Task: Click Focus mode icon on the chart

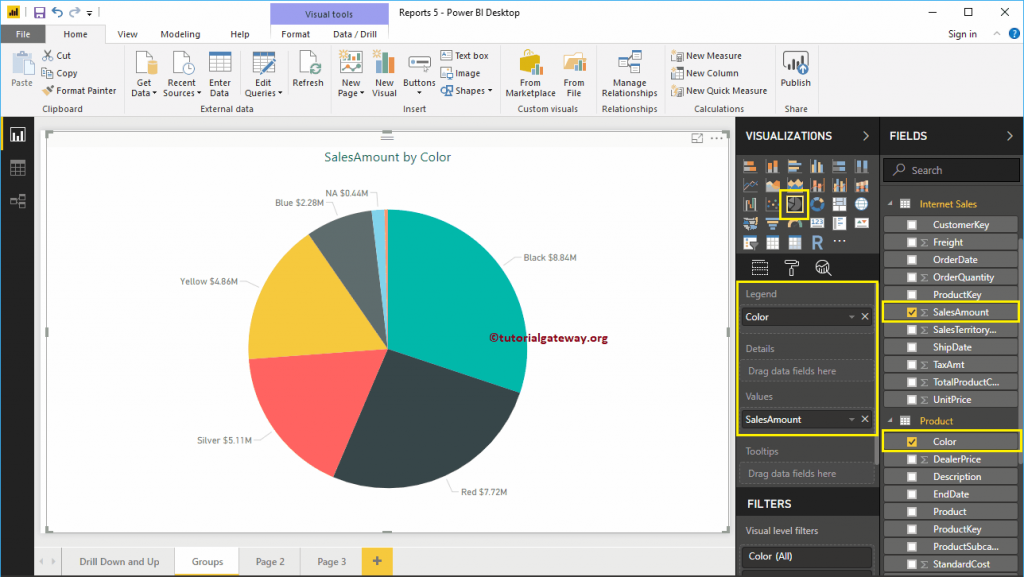Action: pos(697,139)
